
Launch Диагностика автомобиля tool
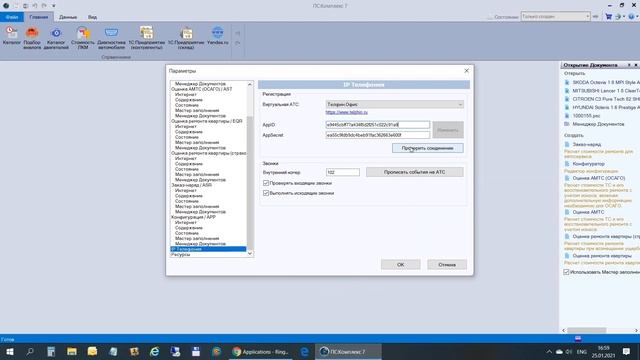[x=111, y=38]
